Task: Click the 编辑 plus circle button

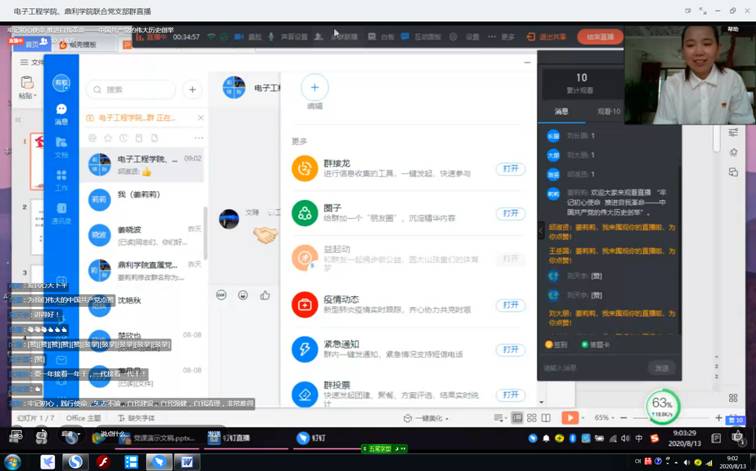Action: pos(315,88)
